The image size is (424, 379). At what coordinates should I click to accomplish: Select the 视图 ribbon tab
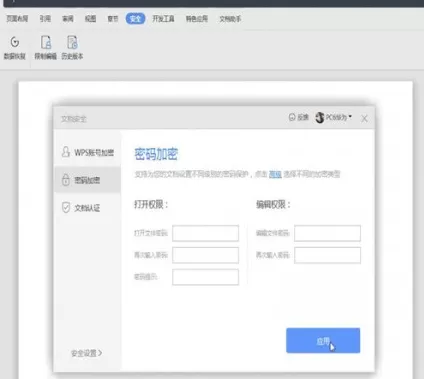(x=90, y=19)
